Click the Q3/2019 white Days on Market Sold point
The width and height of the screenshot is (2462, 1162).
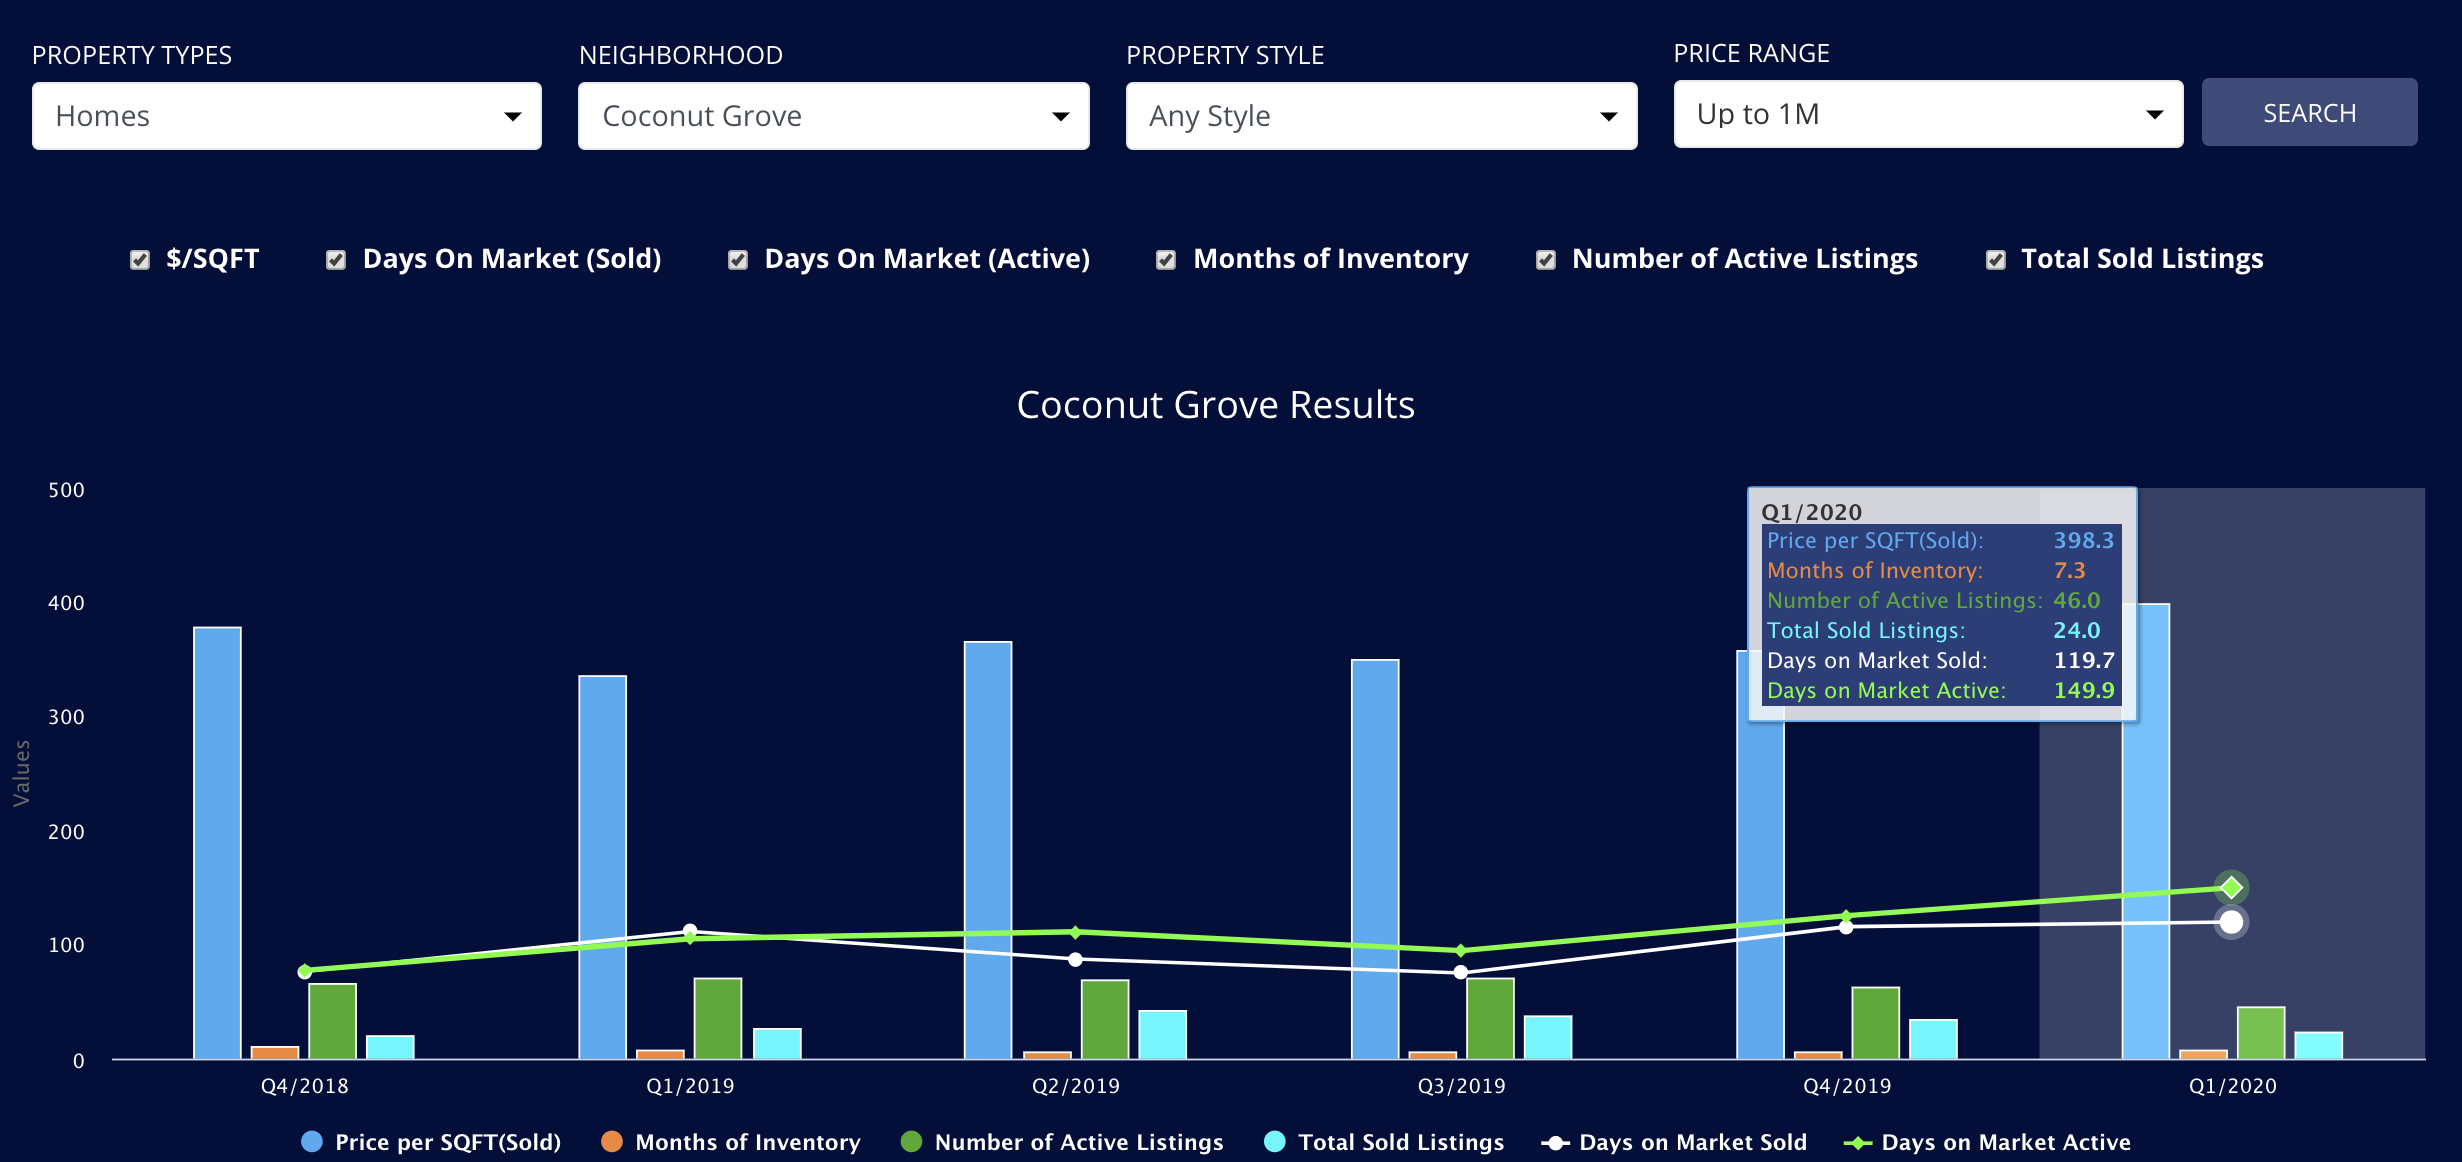coord(1461,972)
